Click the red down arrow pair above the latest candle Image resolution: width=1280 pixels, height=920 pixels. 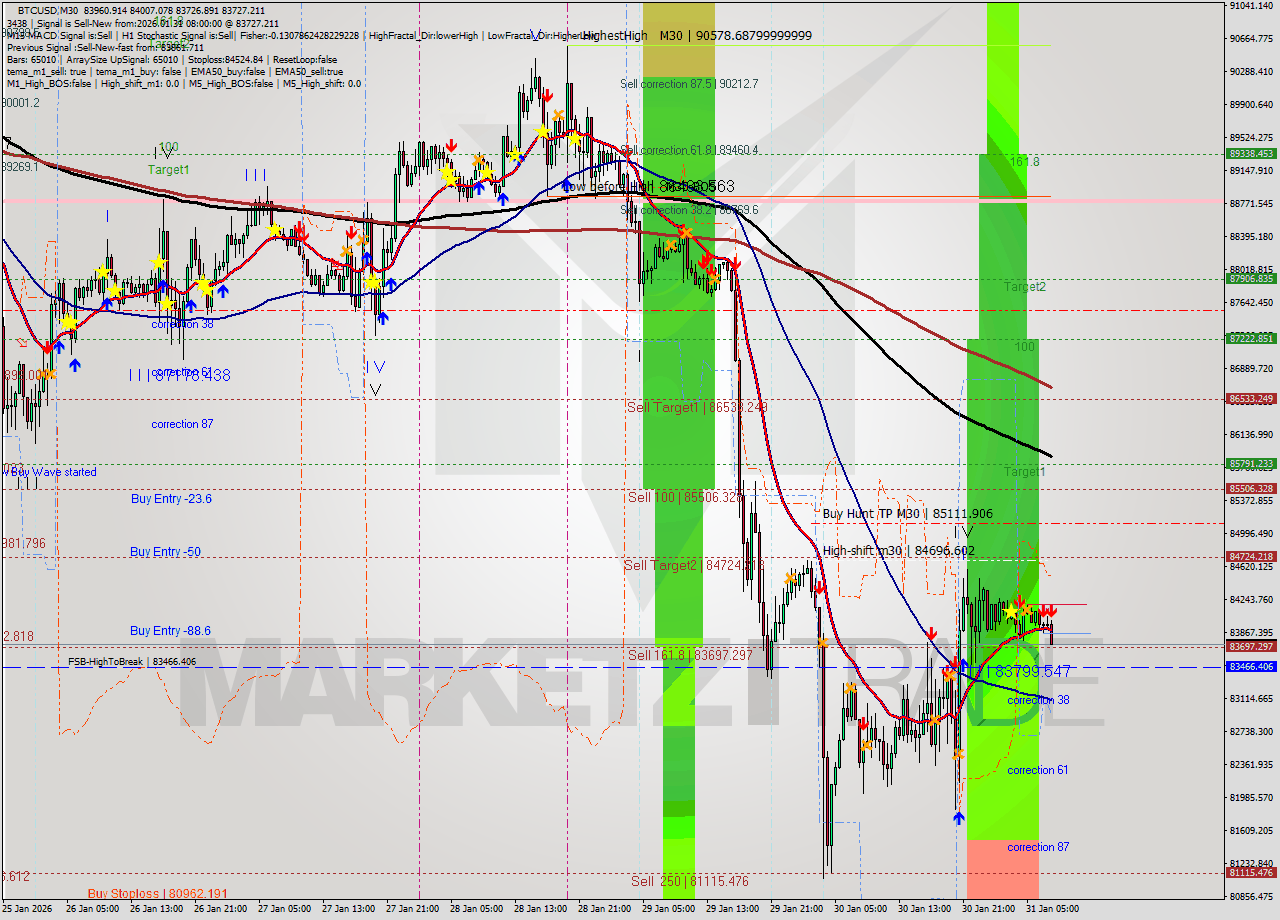click(x=1047, y=610)
